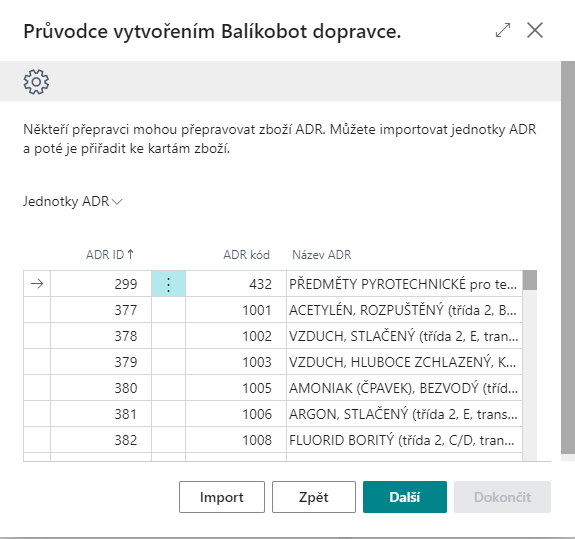Click the Import button
The image size is (575, 539).
[x=222, y=497]
